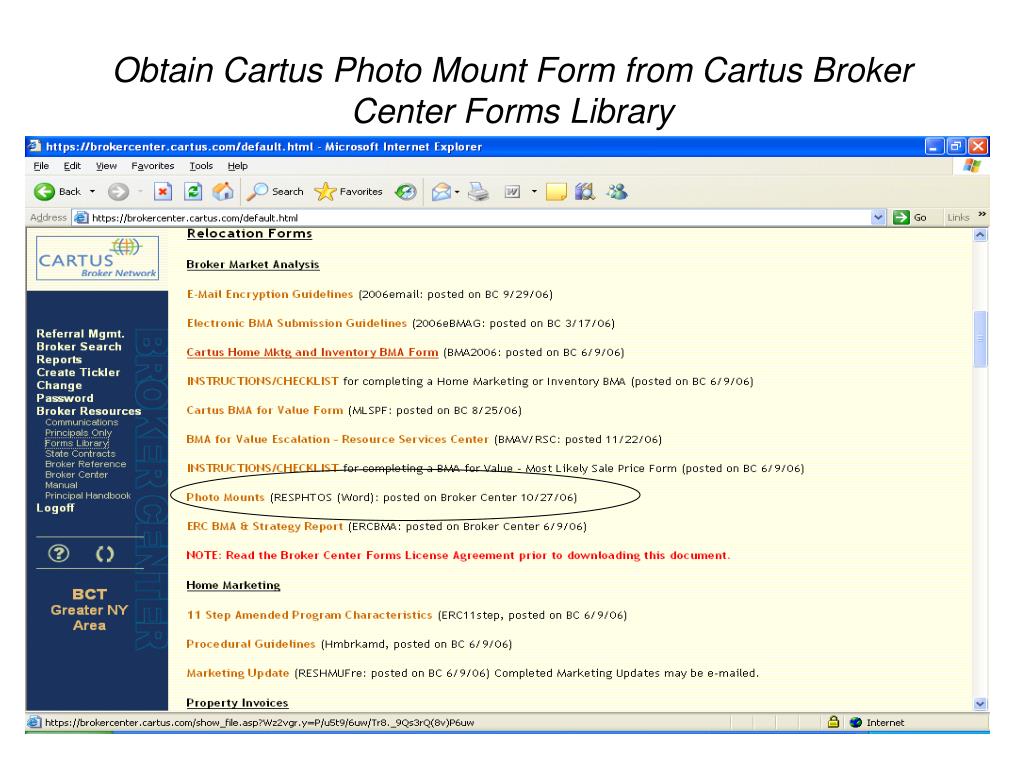The height and width of the screenshot is (768, 1024).
Task: Open Cartus BMA for Value Form link
Action: [264, 410]
